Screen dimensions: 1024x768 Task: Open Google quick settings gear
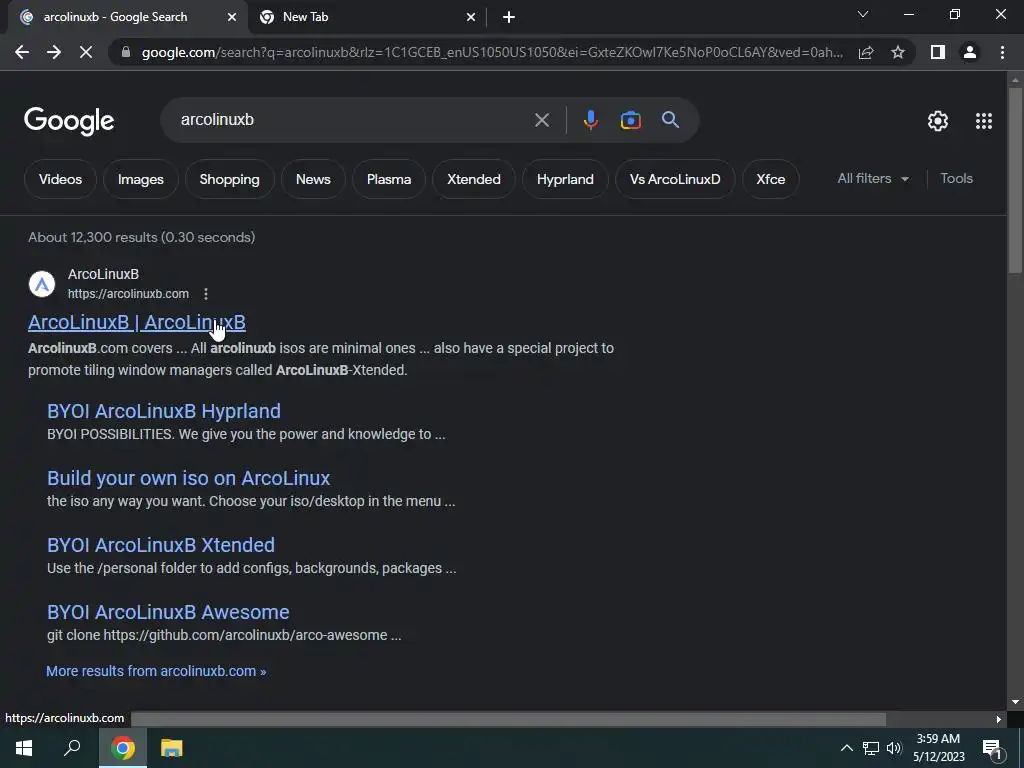(x=938, y=121)
